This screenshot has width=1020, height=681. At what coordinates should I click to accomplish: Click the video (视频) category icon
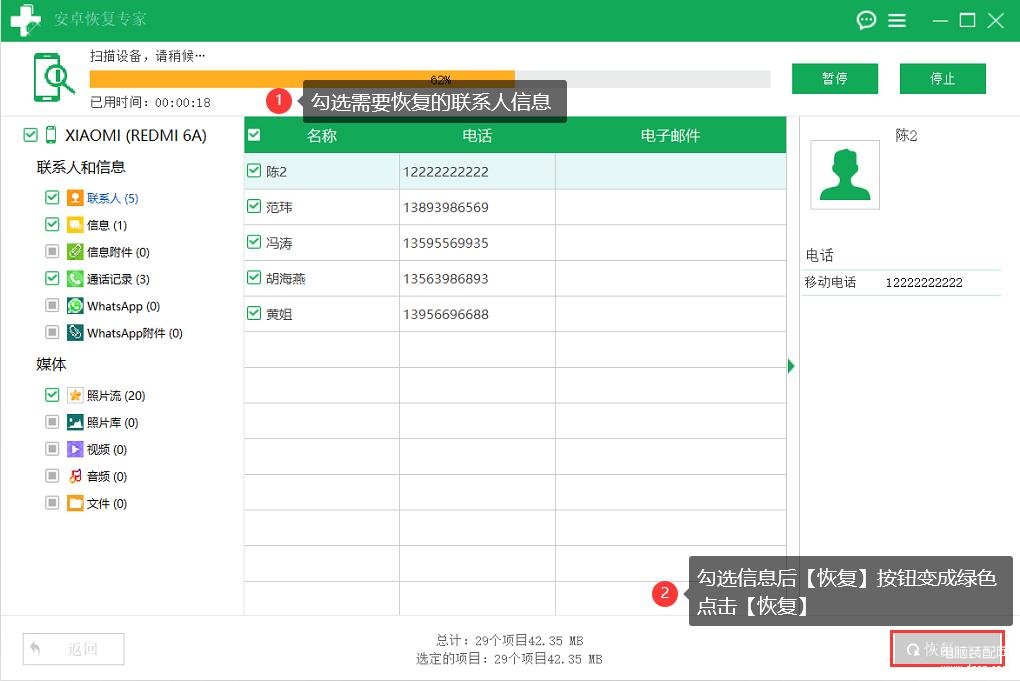[x=75, y=449]
